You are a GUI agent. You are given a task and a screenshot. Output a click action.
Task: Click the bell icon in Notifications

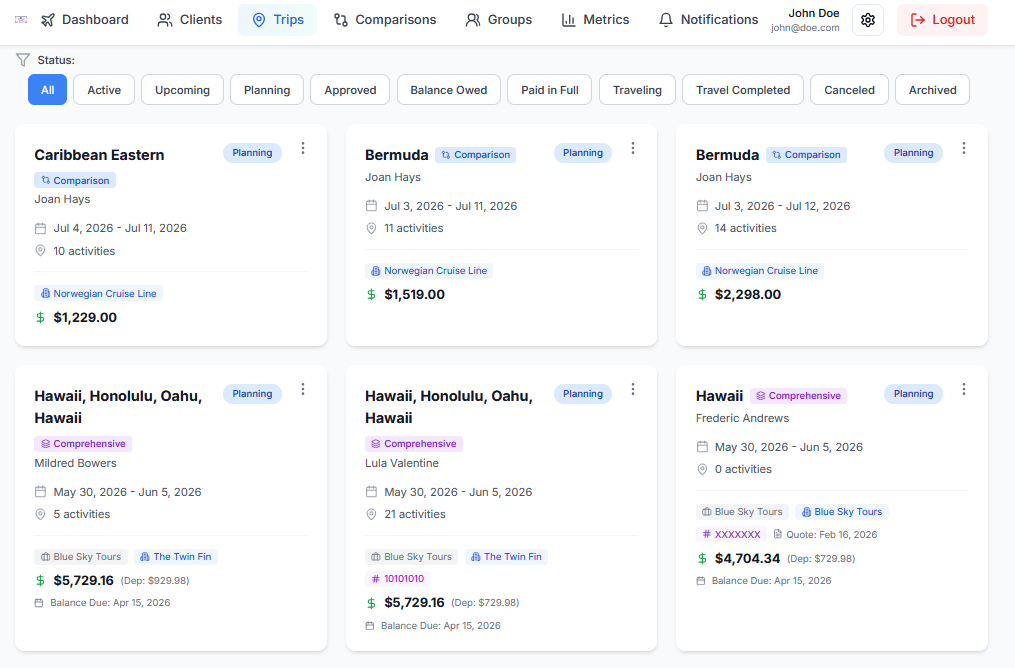(x=666, y=20)
